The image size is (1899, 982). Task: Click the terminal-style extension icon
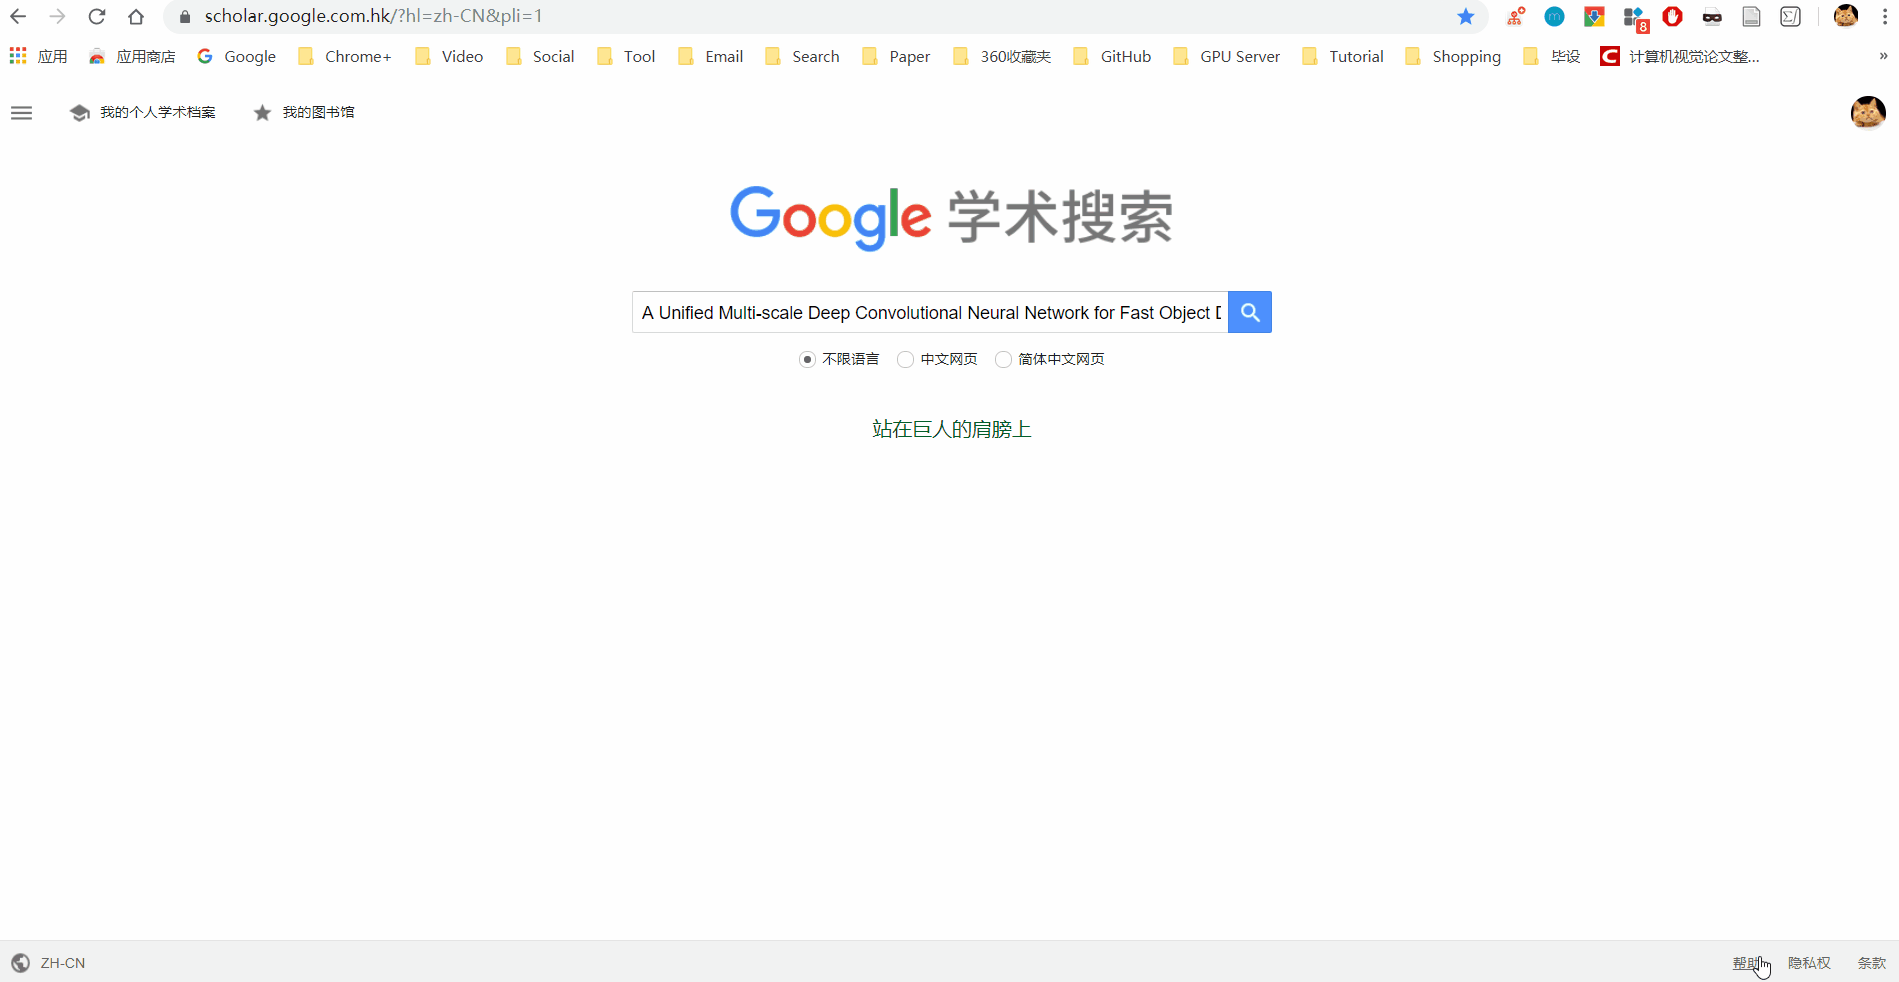coord(1790,16)
